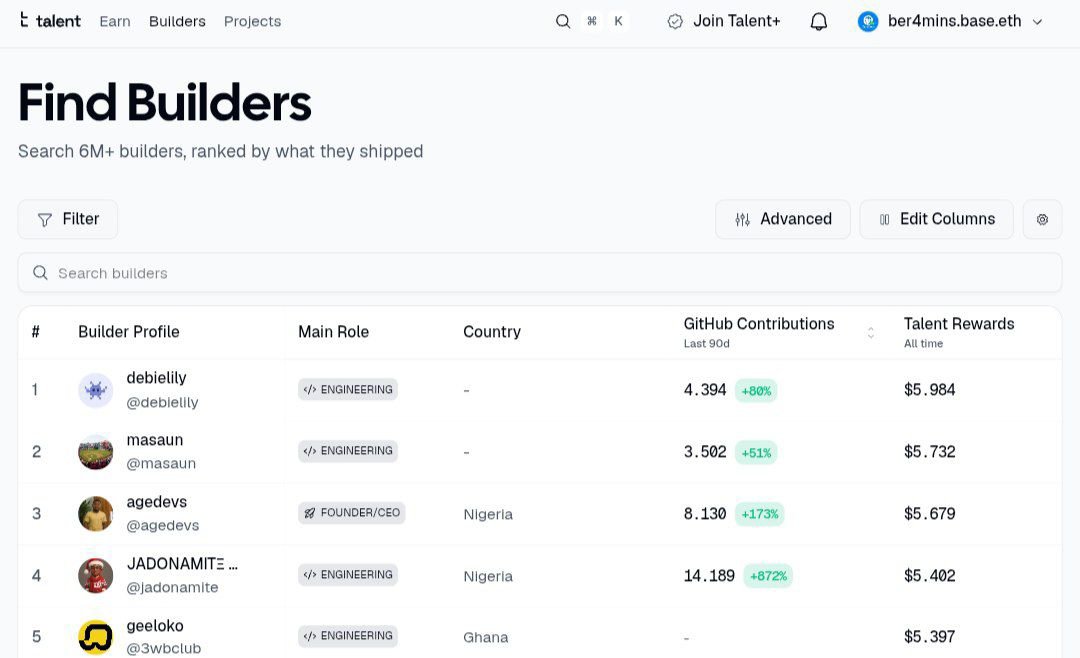Sort by GitHub Contributions using the sort arrows
Viewport: 1080px width, 658px height.
click(871, 333)
